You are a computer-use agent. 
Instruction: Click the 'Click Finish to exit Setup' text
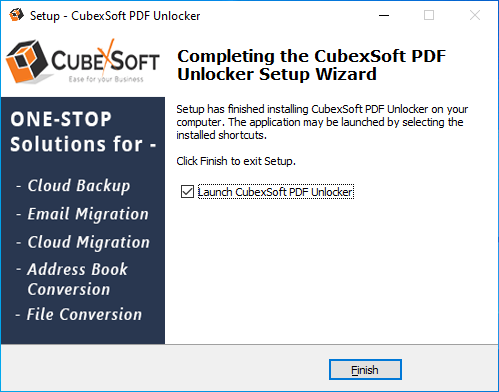236,161
